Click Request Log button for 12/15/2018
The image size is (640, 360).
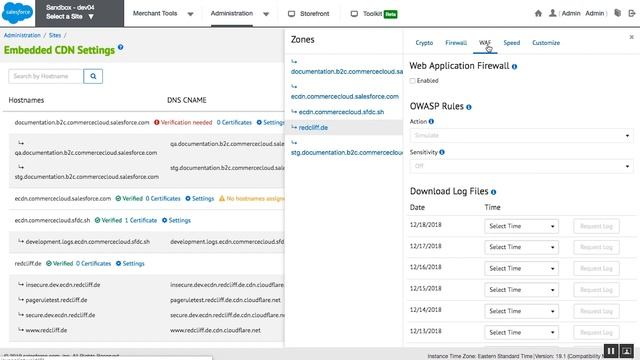tap(596, 290)
